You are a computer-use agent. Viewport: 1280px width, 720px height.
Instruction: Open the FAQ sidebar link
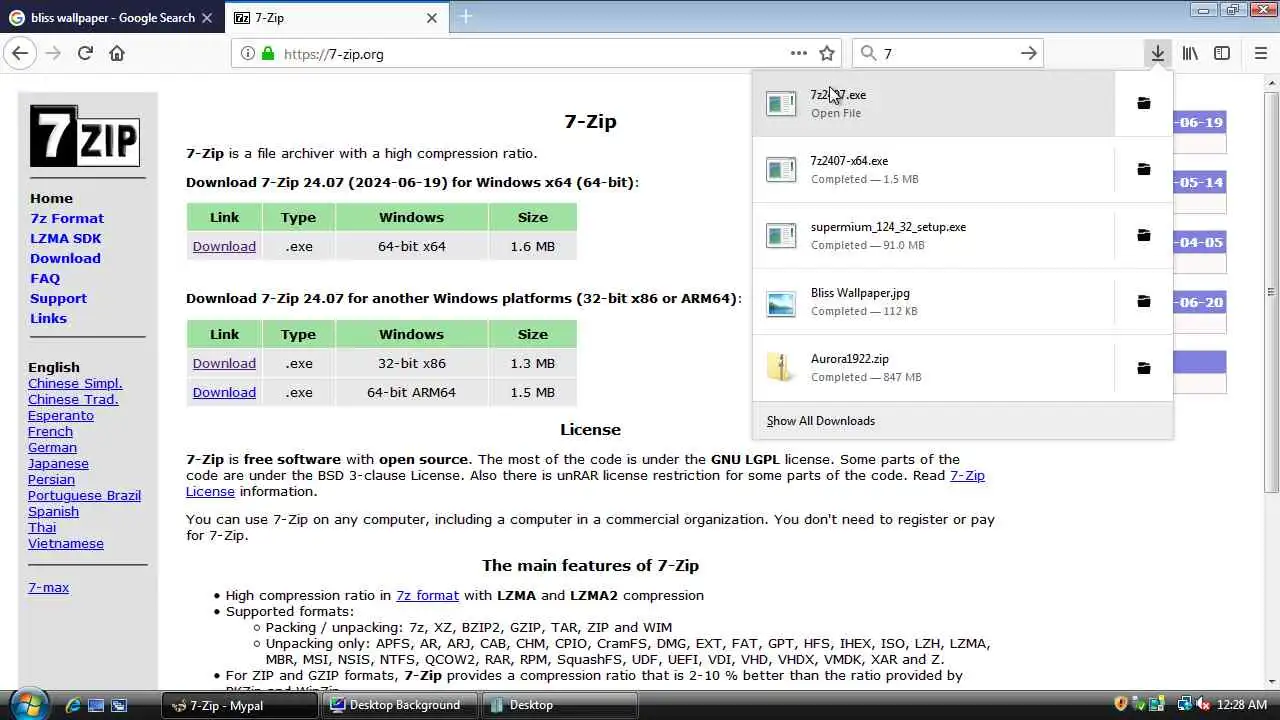45,278
